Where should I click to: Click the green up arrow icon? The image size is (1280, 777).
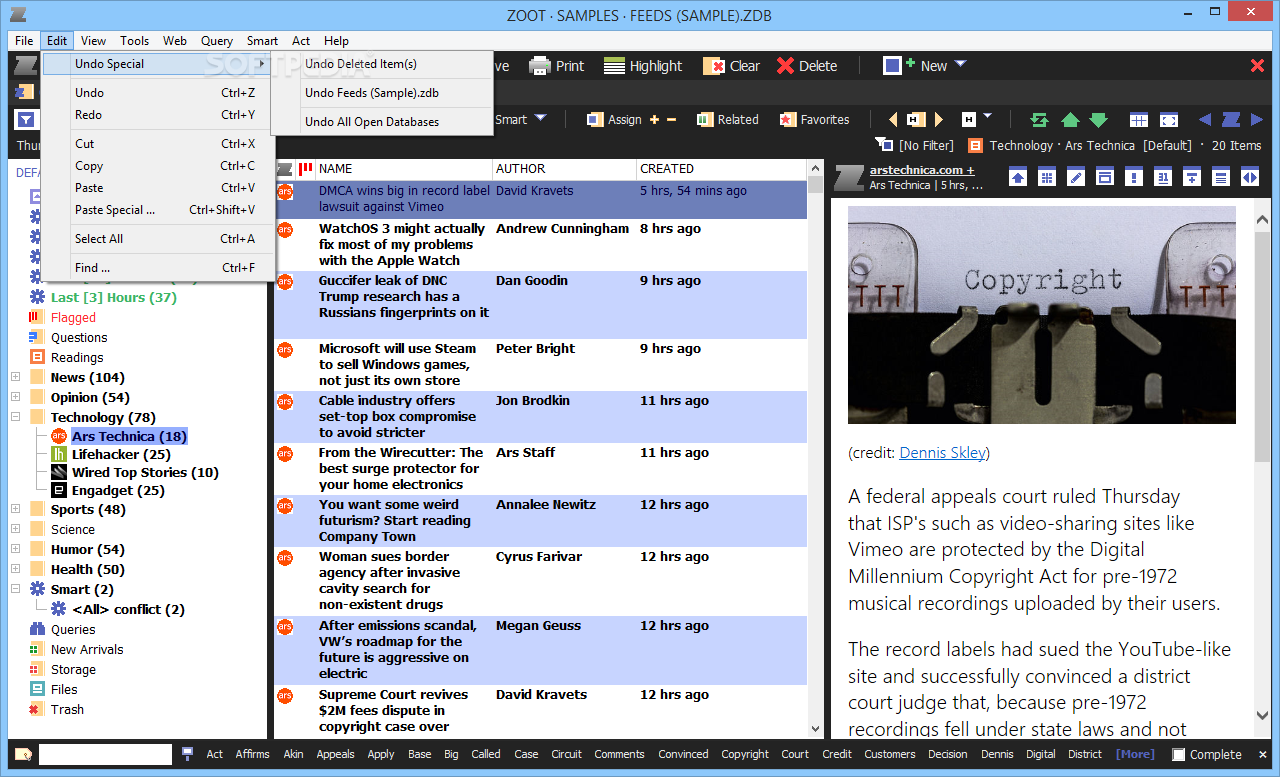pos(1070,120)
